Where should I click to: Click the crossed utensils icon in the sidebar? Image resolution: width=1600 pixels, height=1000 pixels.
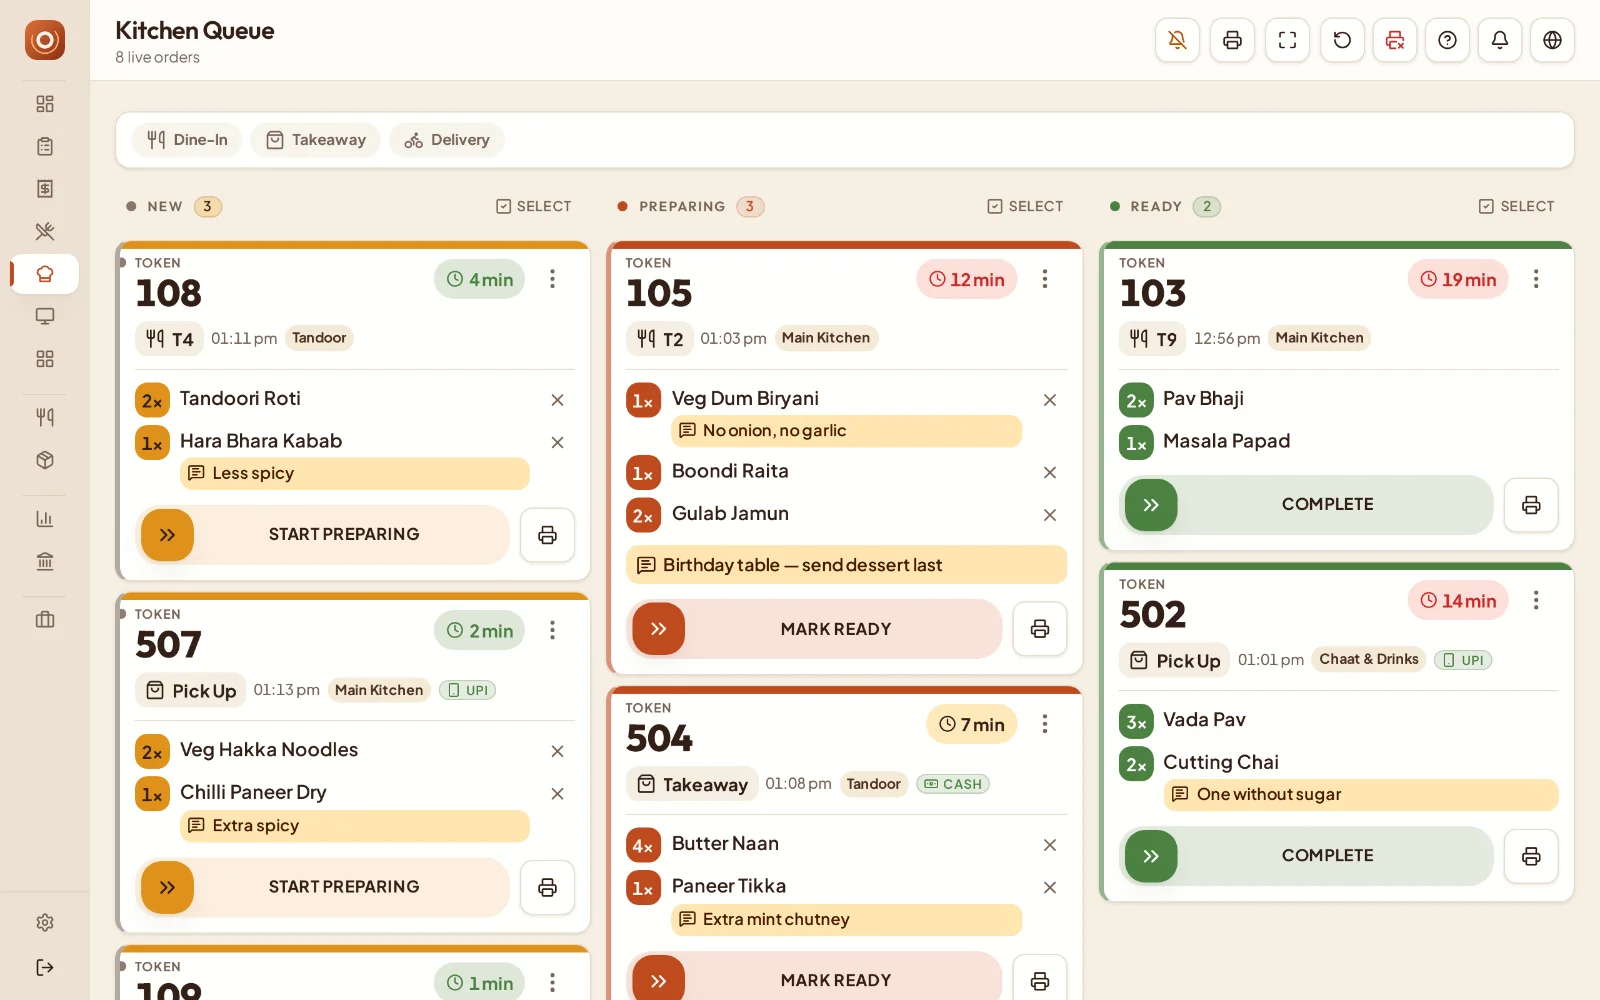tap(45, 231)
